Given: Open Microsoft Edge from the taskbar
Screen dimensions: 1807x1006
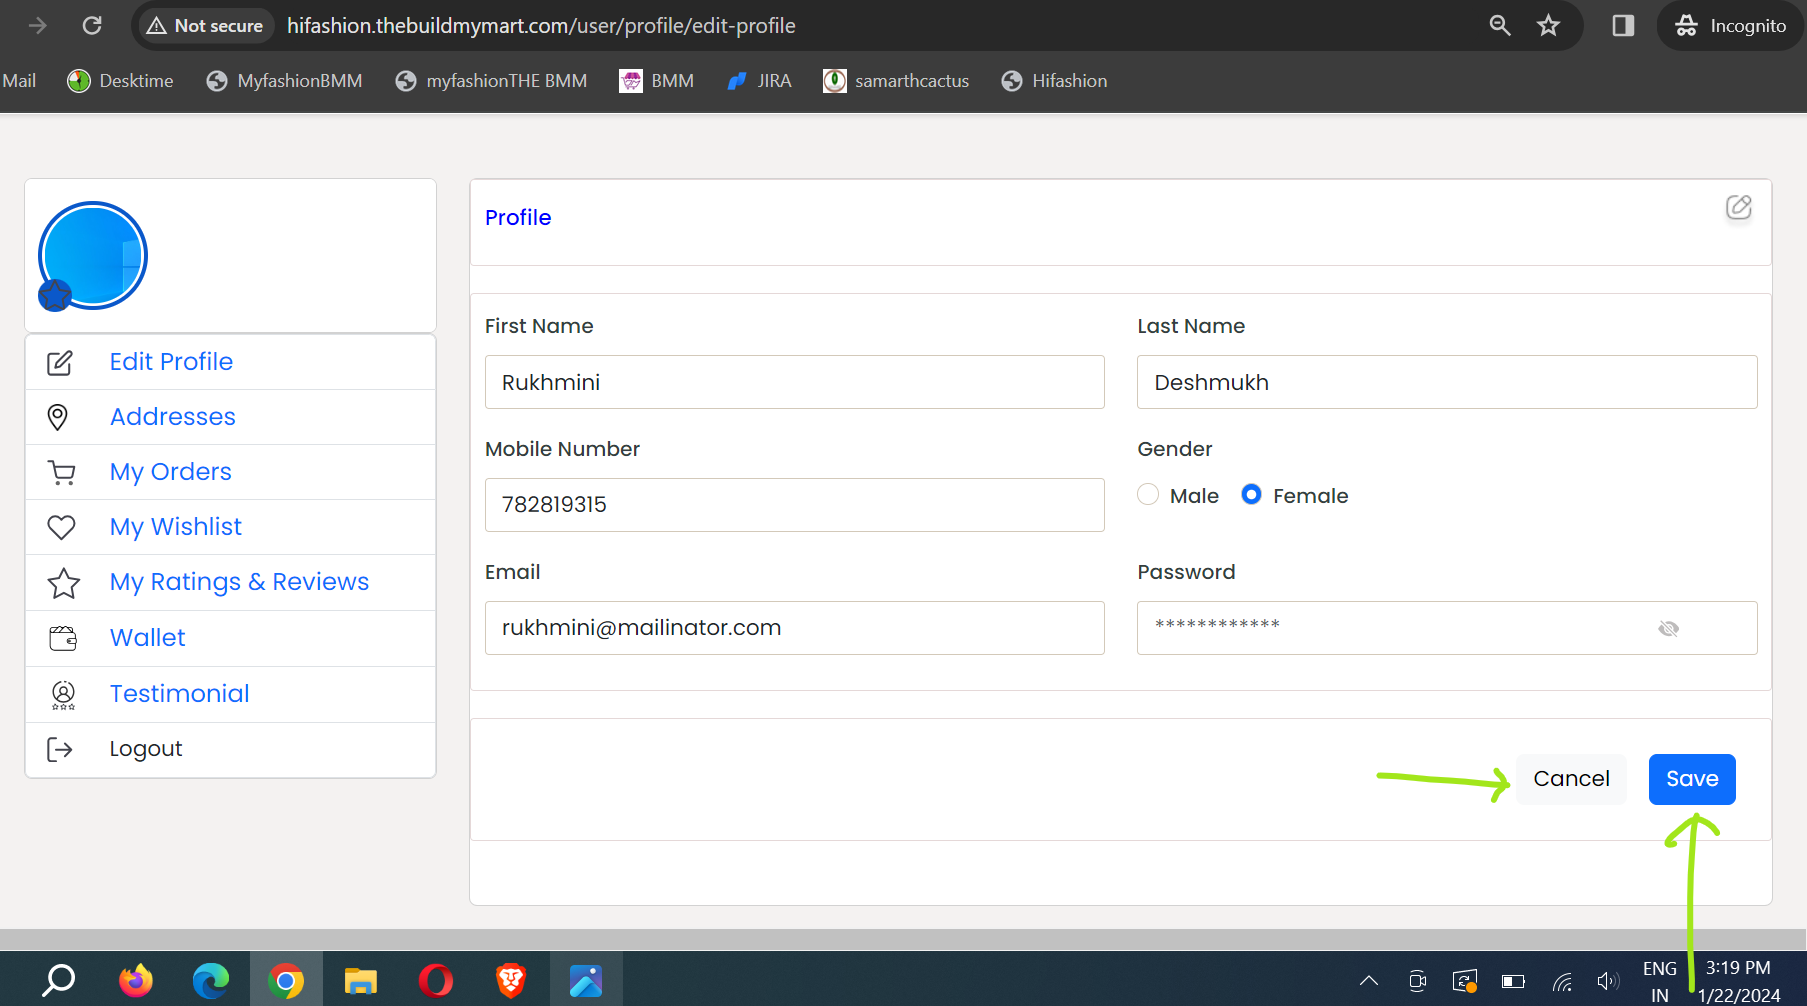Looking at the screenshot, I should [210, 980].
